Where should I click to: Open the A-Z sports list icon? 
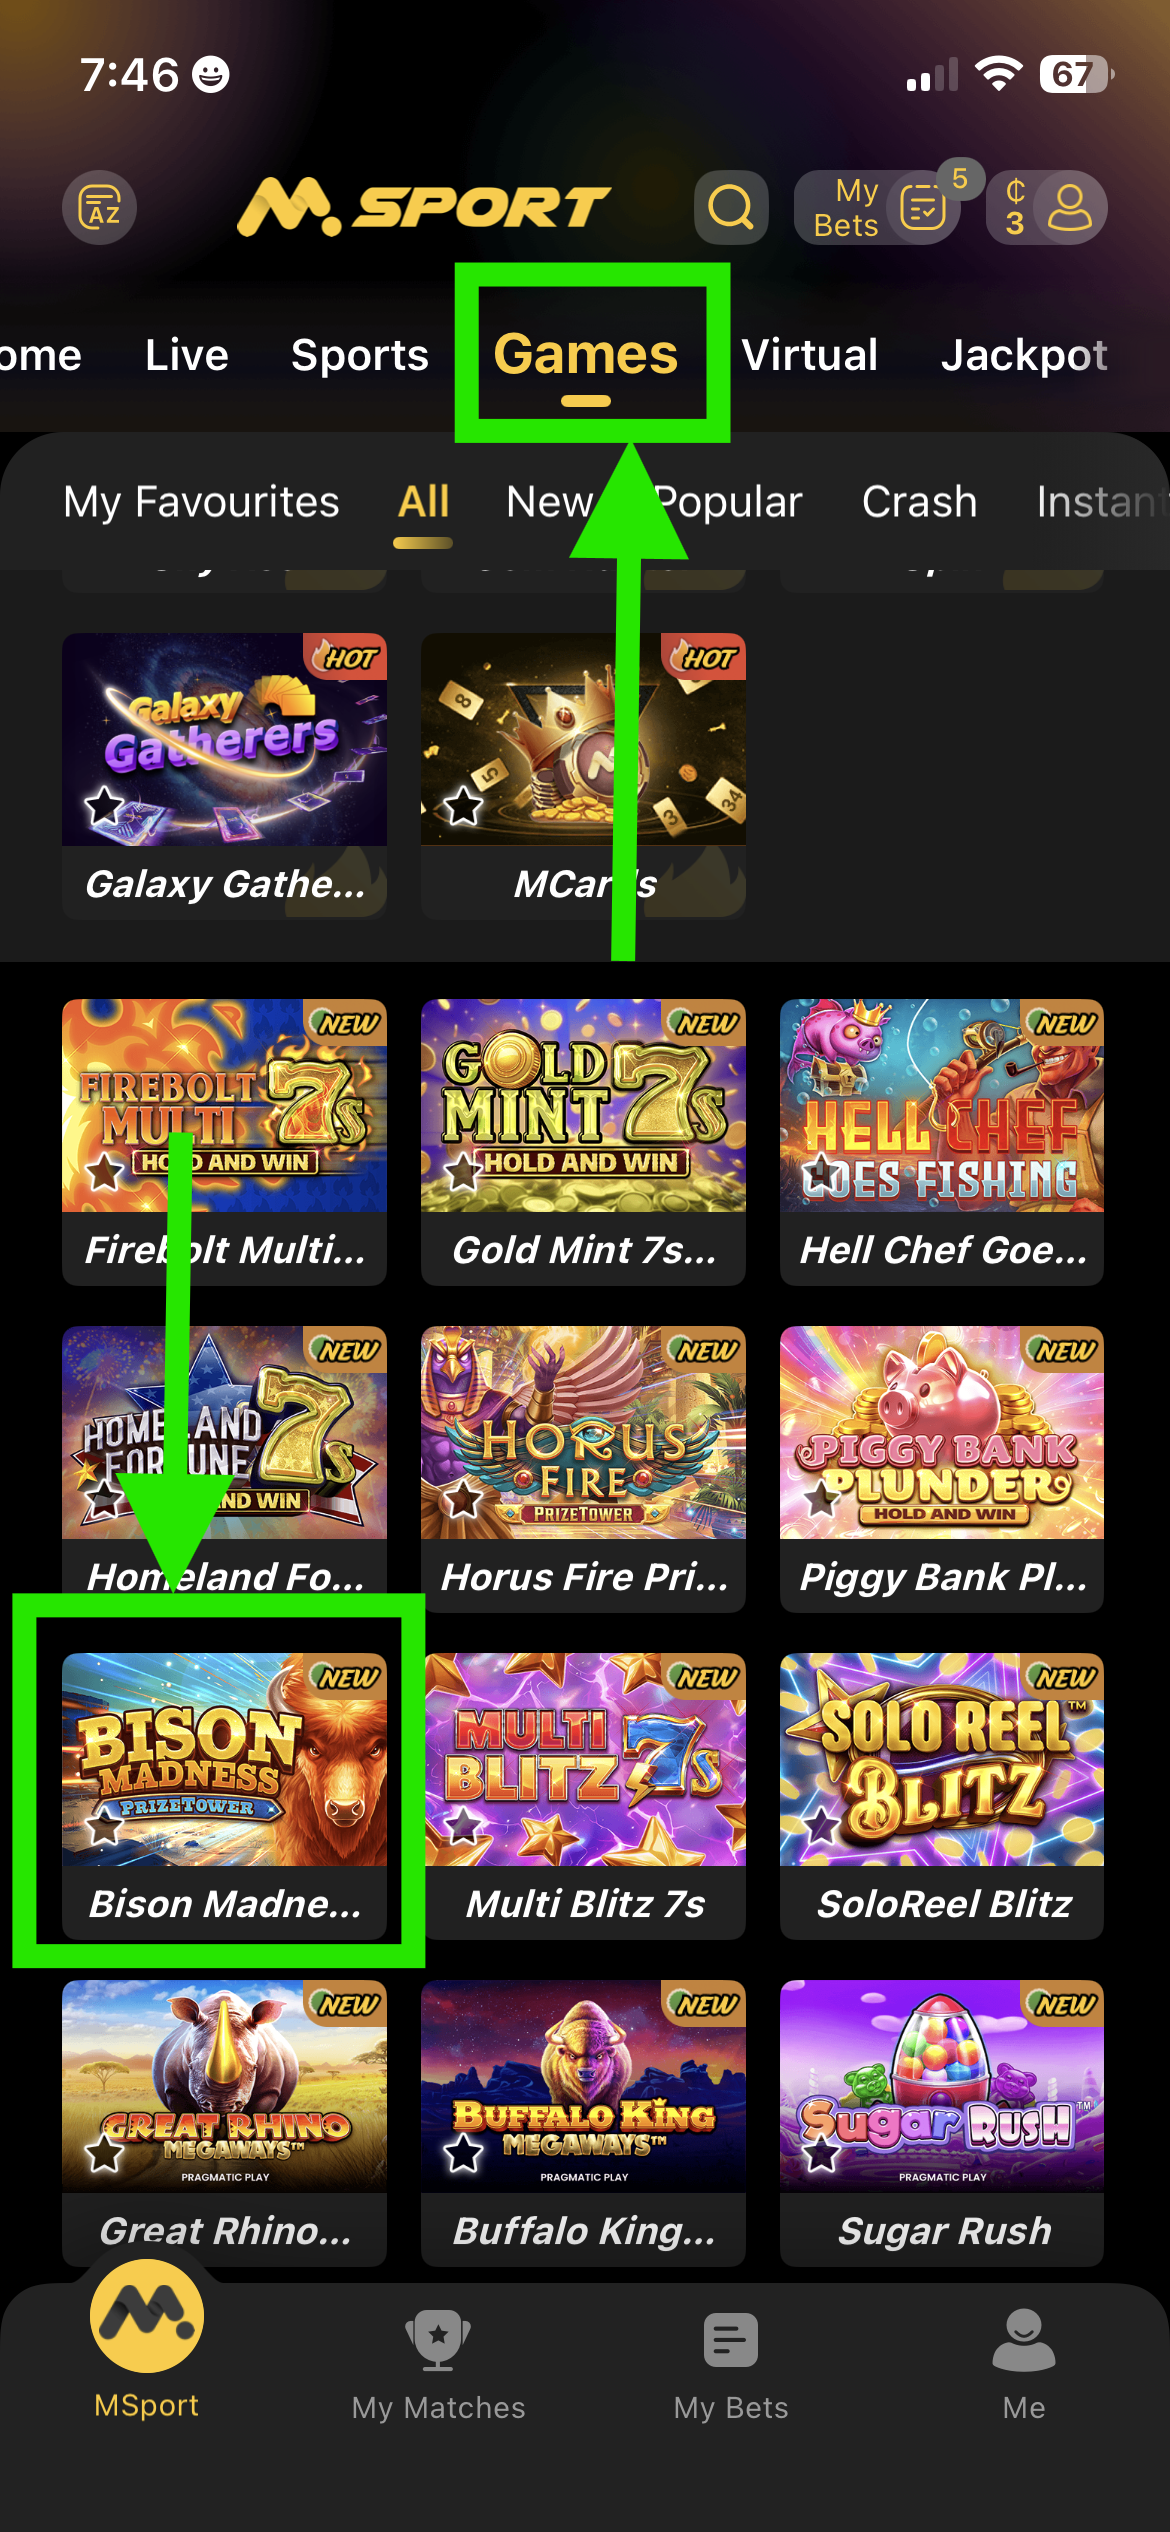(100, 207)
